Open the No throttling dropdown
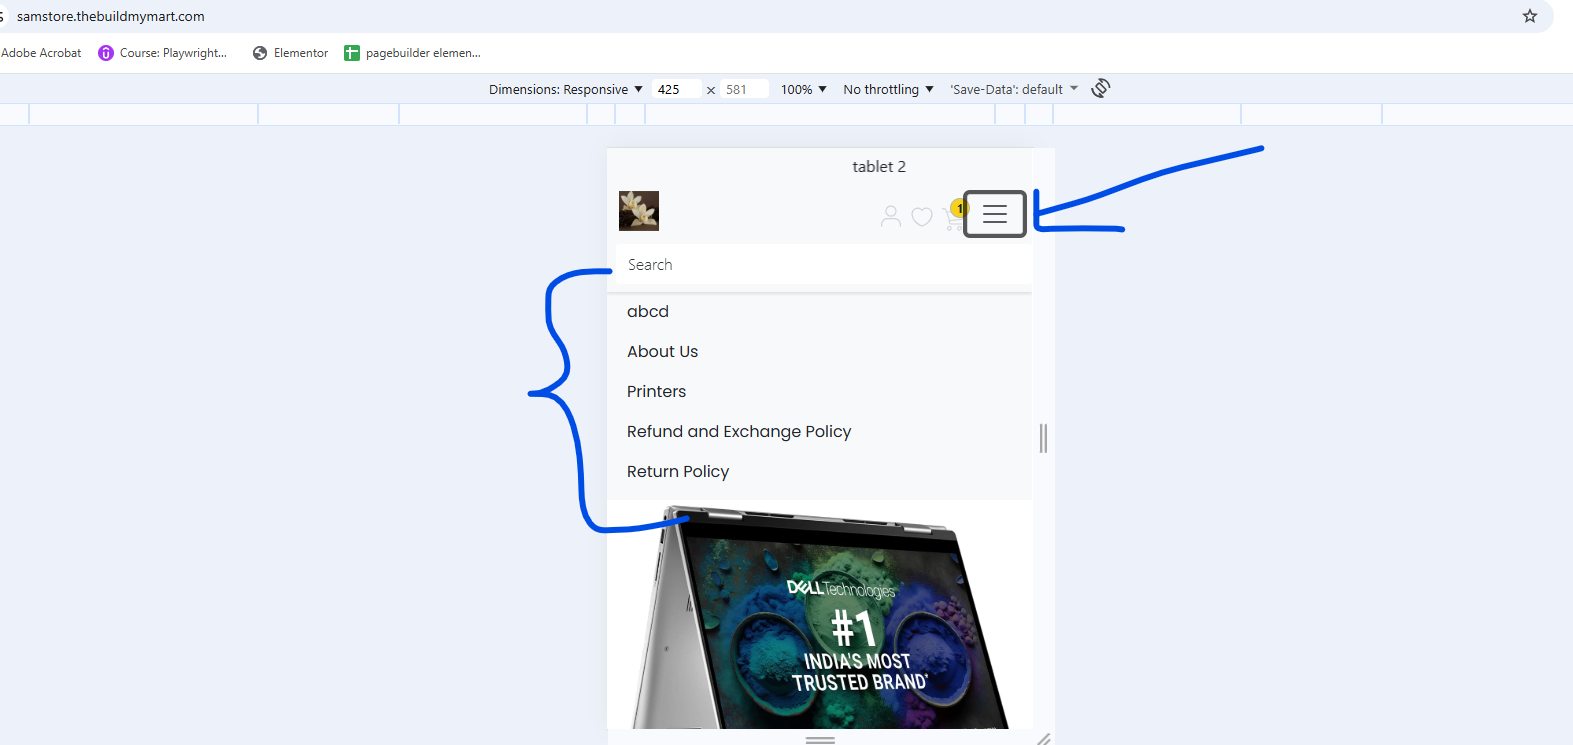The image size is (1573, 745). 888,89
